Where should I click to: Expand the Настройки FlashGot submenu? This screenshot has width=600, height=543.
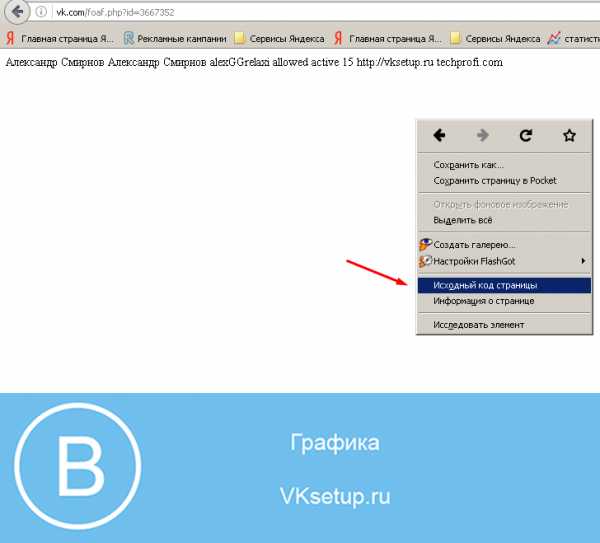(504, 261)
